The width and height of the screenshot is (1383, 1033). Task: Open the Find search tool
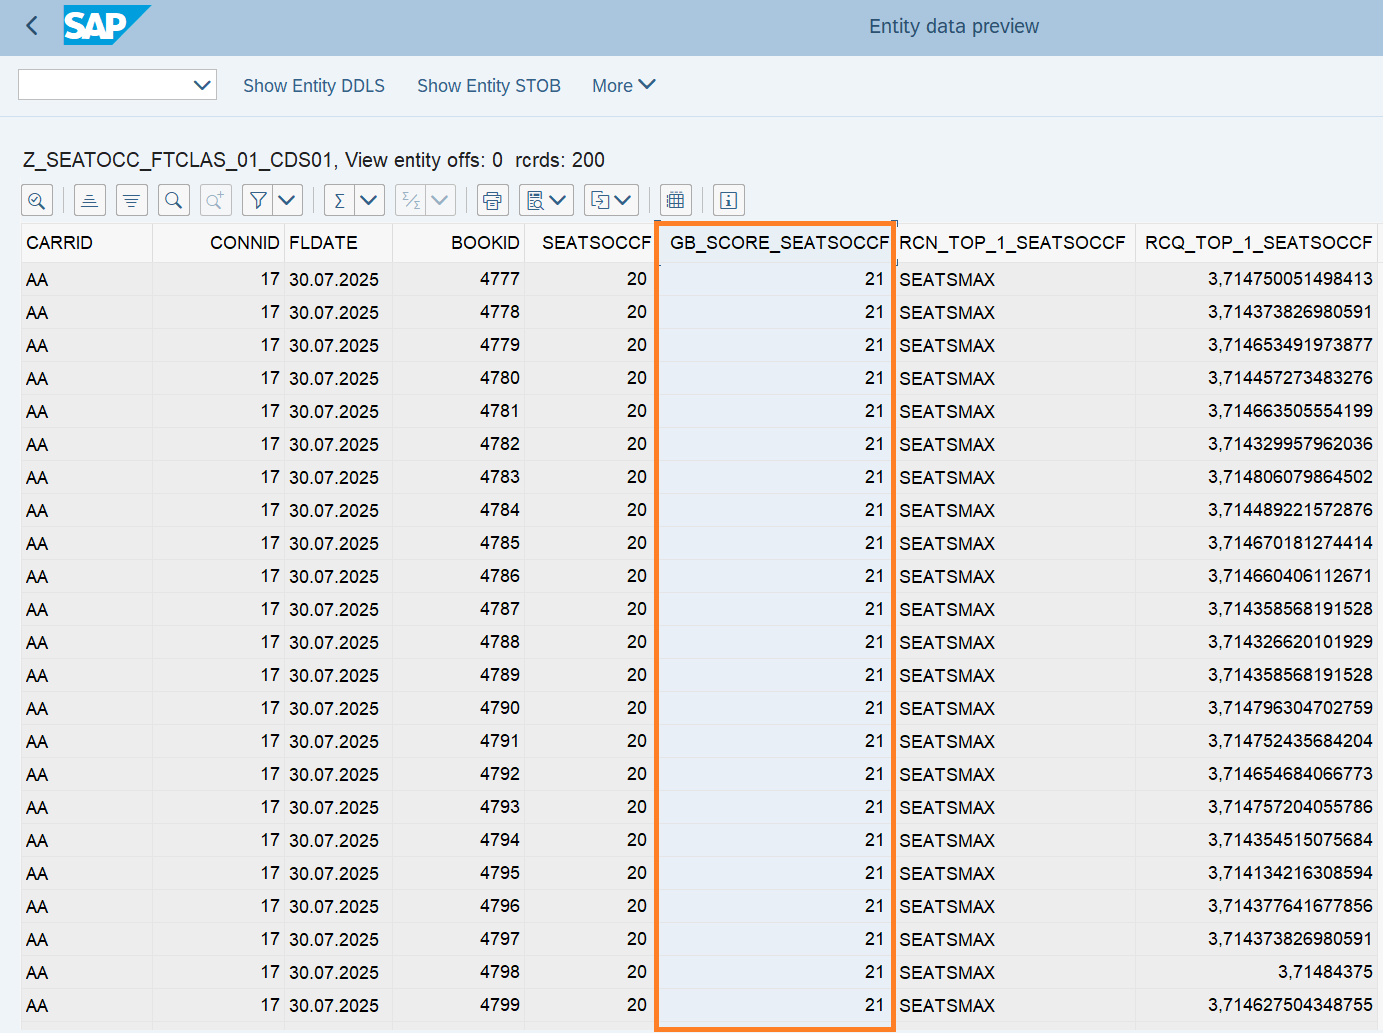pos(173,201)
